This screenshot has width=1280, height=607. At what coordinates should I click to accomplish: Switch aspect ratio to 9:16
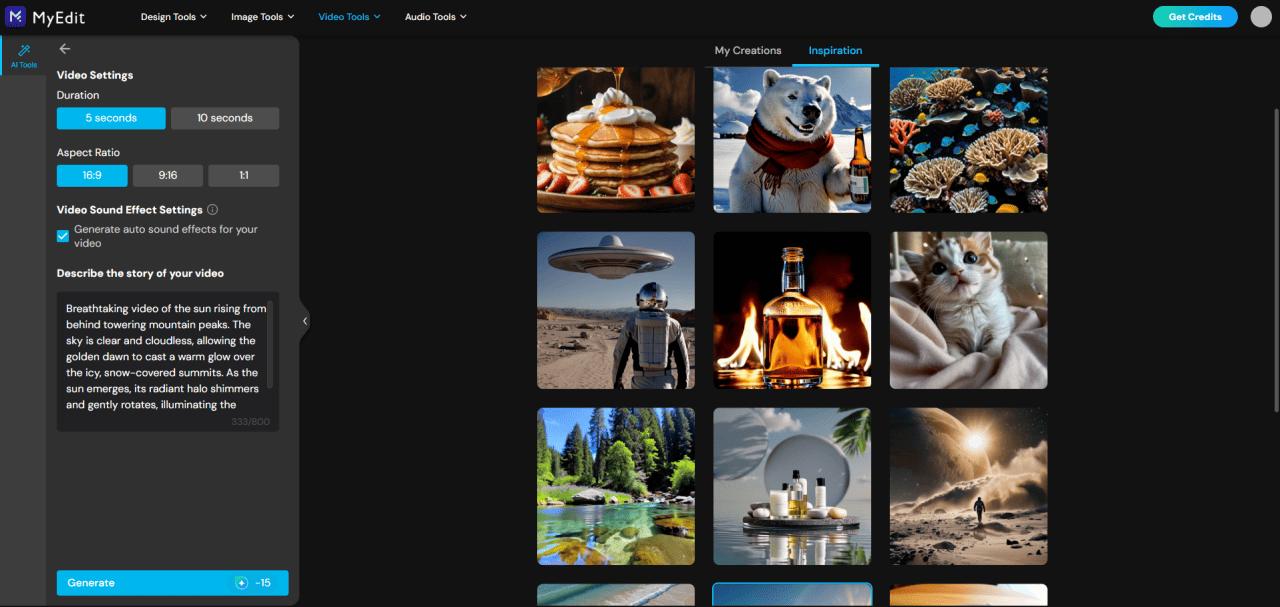point(167,175)
